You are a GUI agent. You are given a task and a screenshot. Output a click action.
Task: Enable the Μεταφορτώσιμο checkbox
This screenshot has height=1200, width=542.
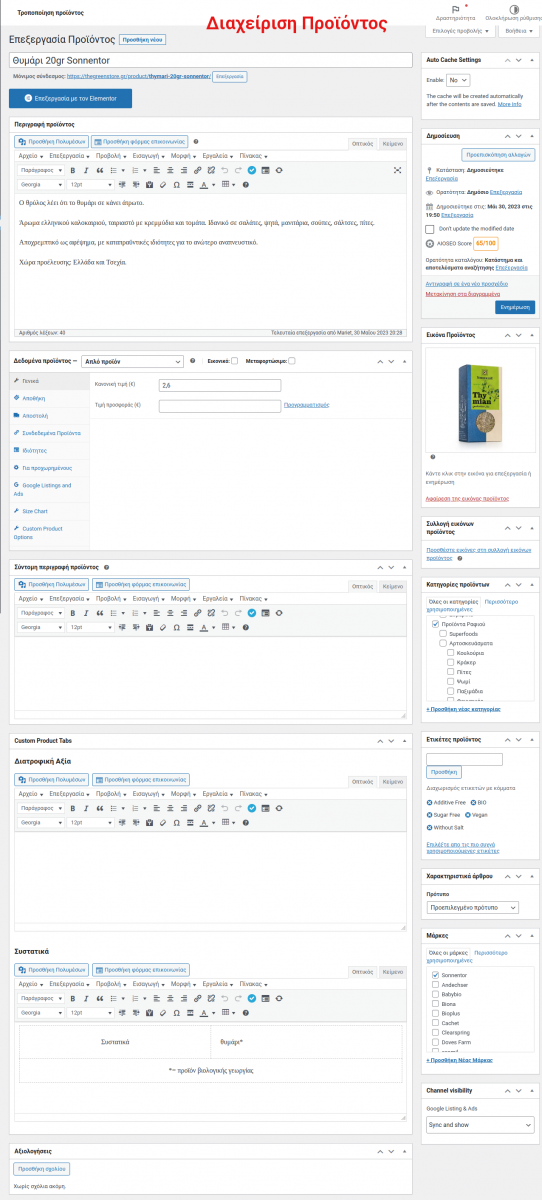tap(291, 361)
